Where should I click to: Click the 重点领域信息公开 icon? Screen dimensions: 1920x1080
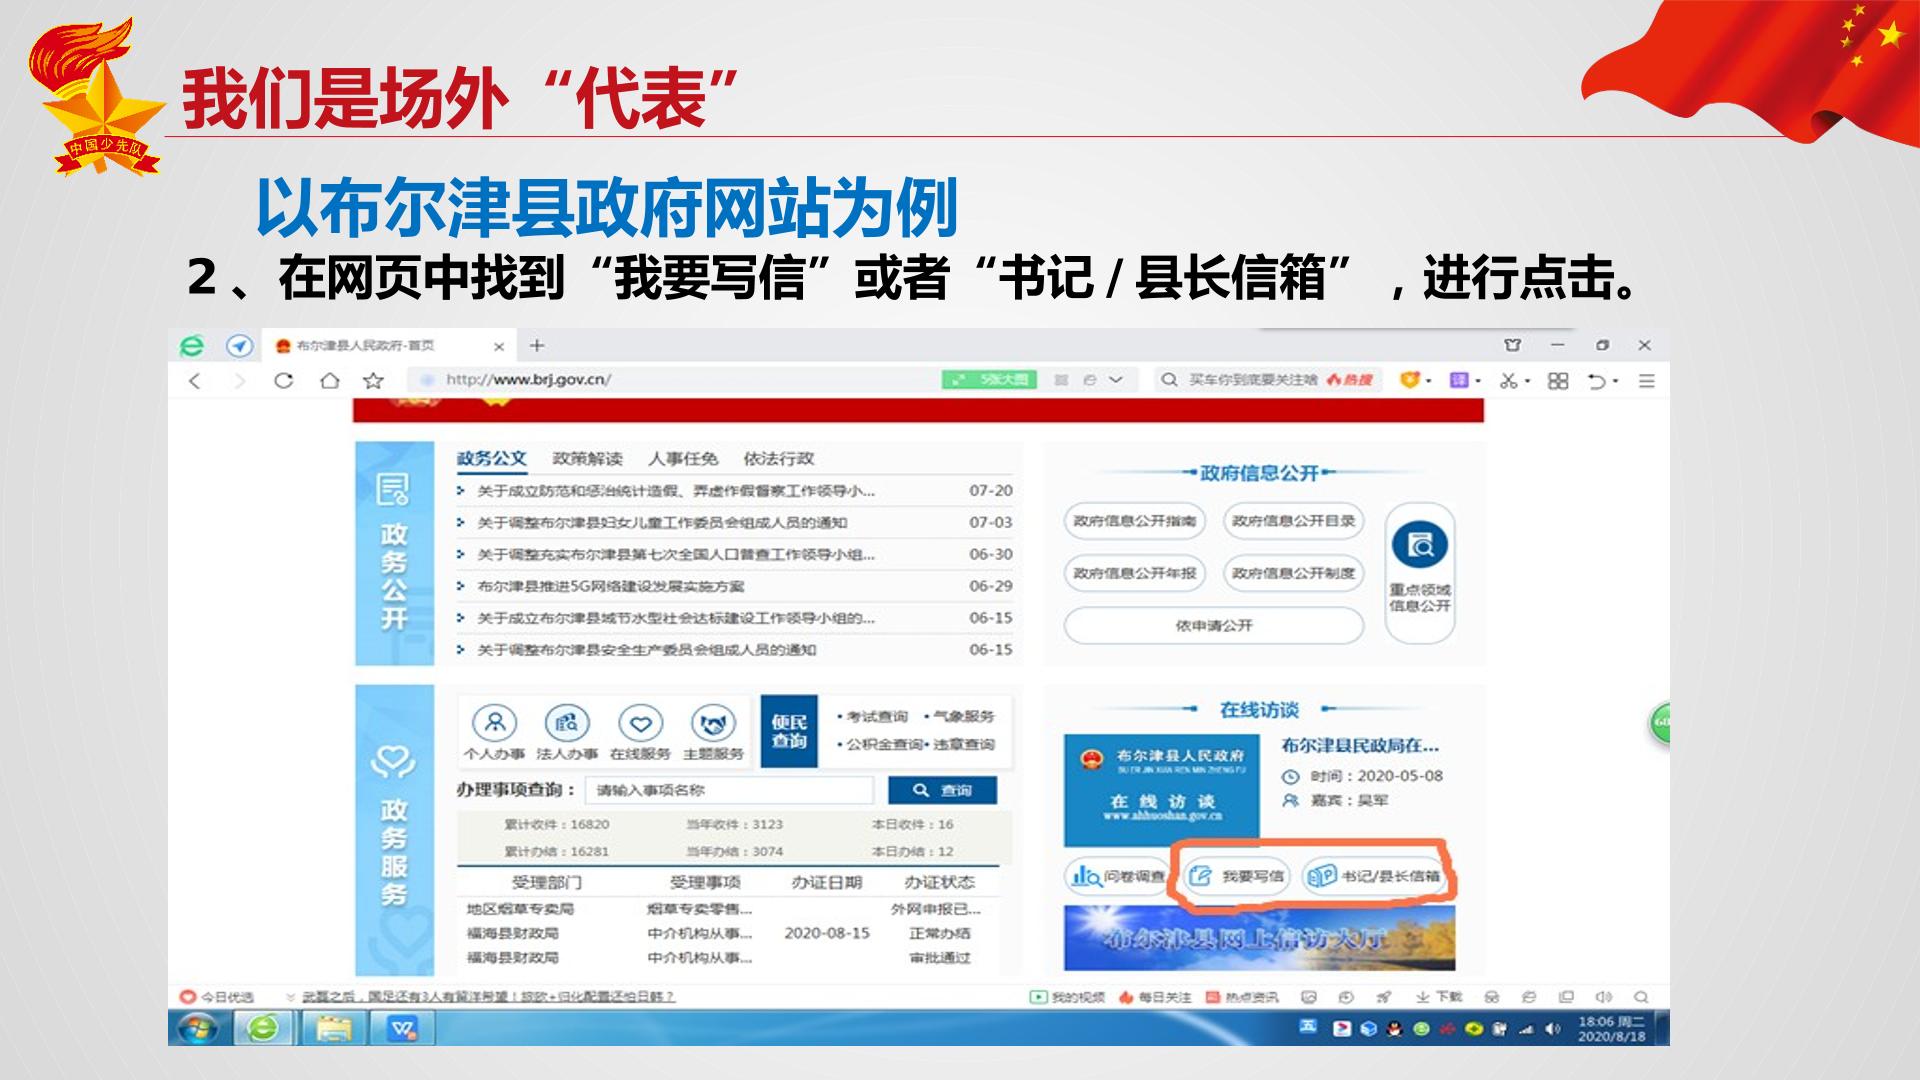(x=1419, y=545)
